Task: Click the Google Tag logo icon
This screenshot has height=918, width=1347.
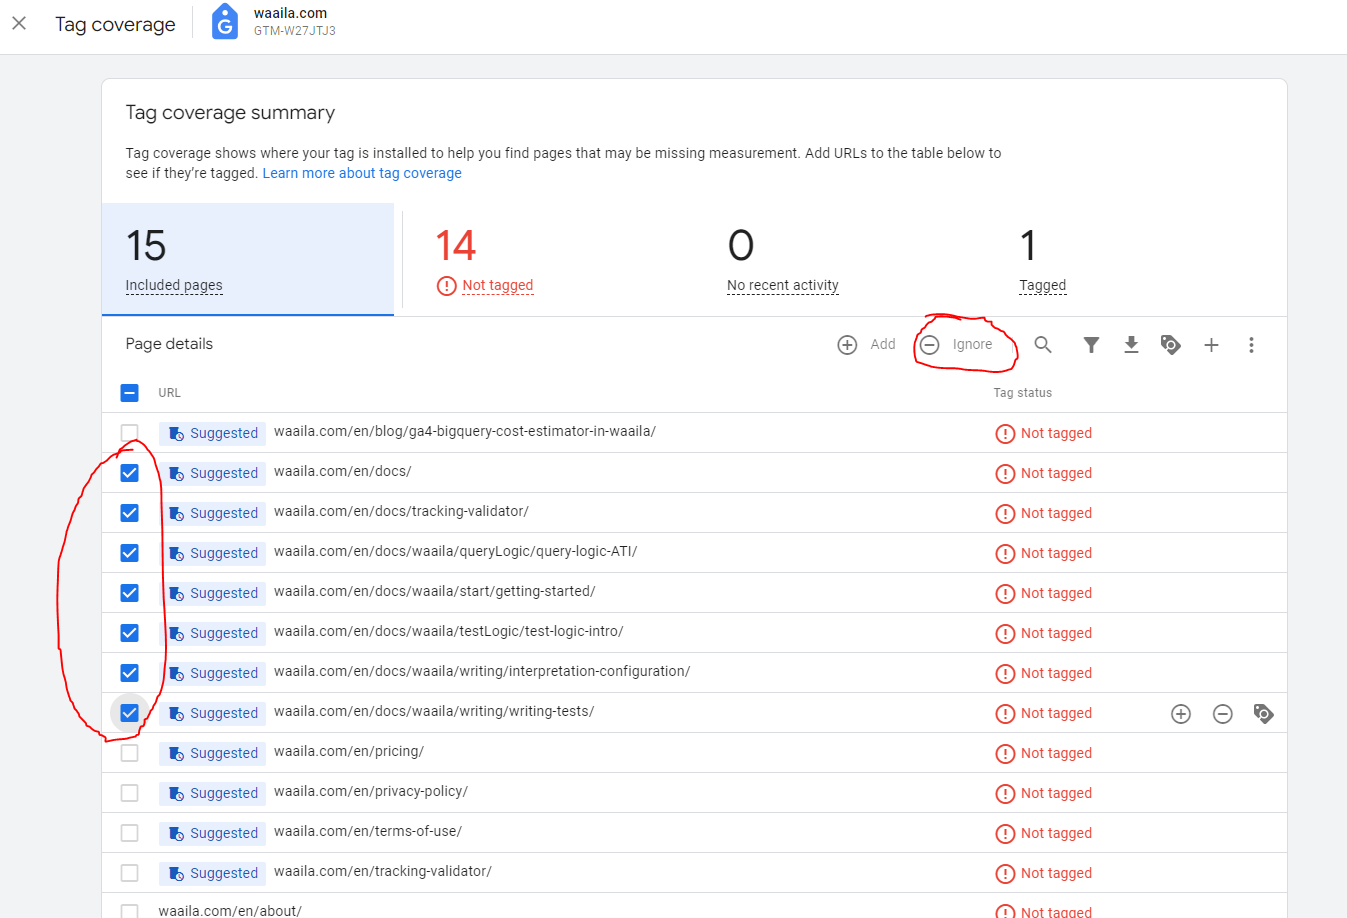Action: tap(225, 22)
